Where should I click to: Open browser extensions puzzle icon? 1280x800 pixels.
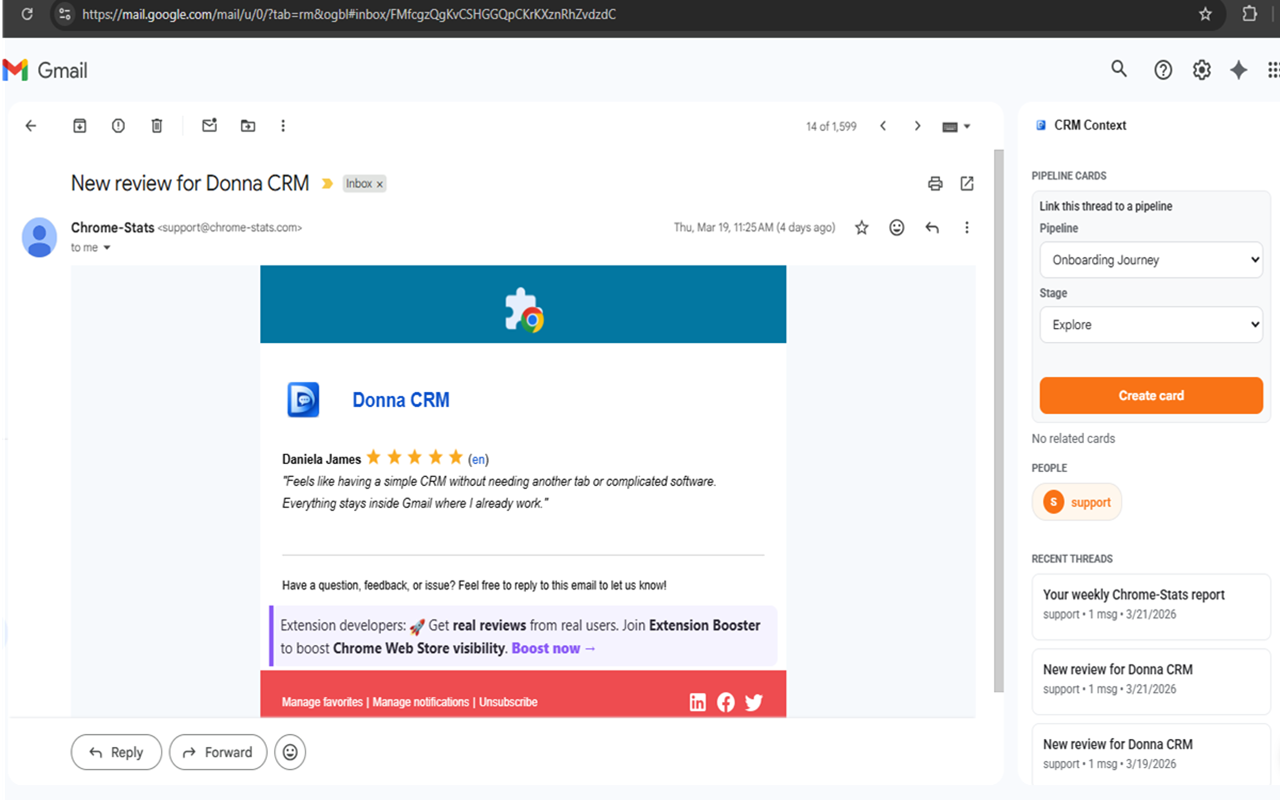coord(1250,14)
